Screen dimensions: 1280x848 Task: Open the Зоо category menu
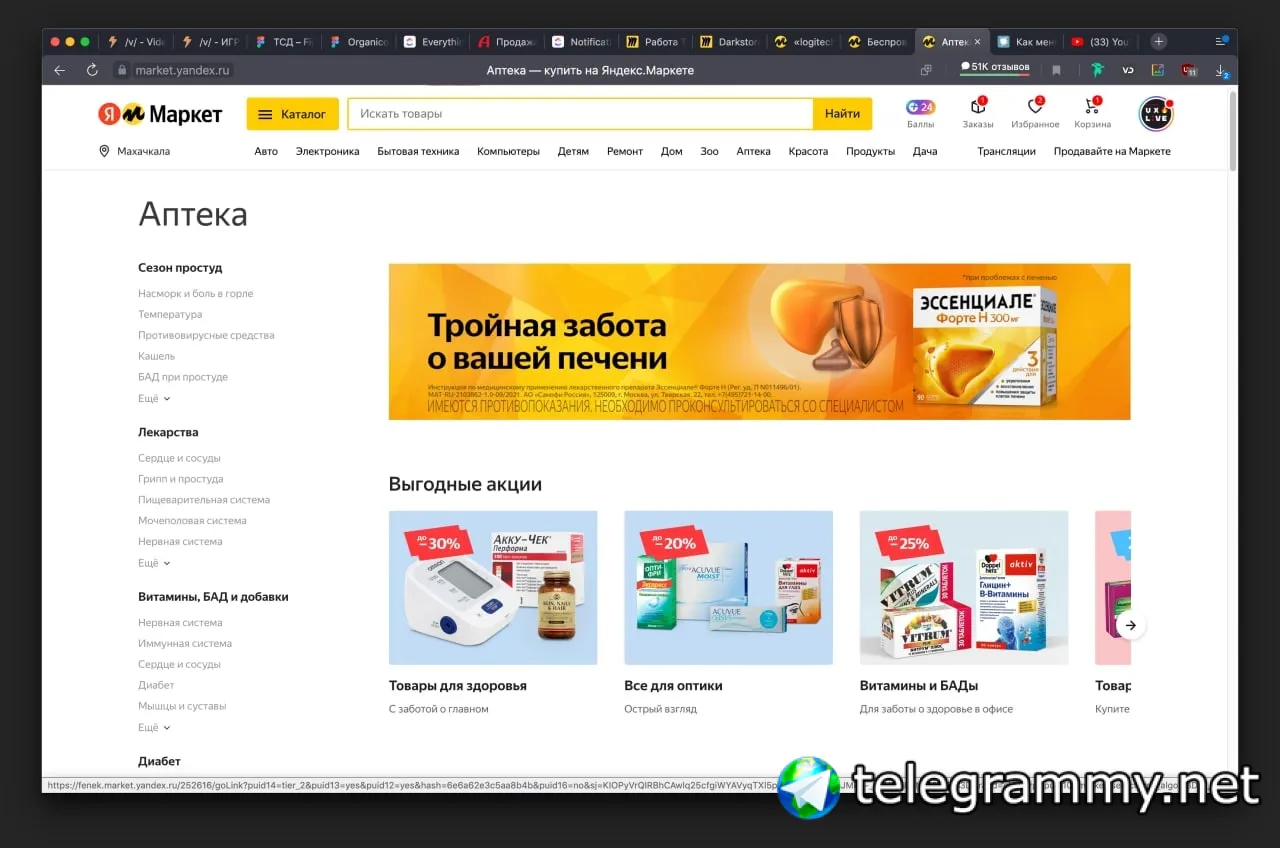(x=709, y=151)
